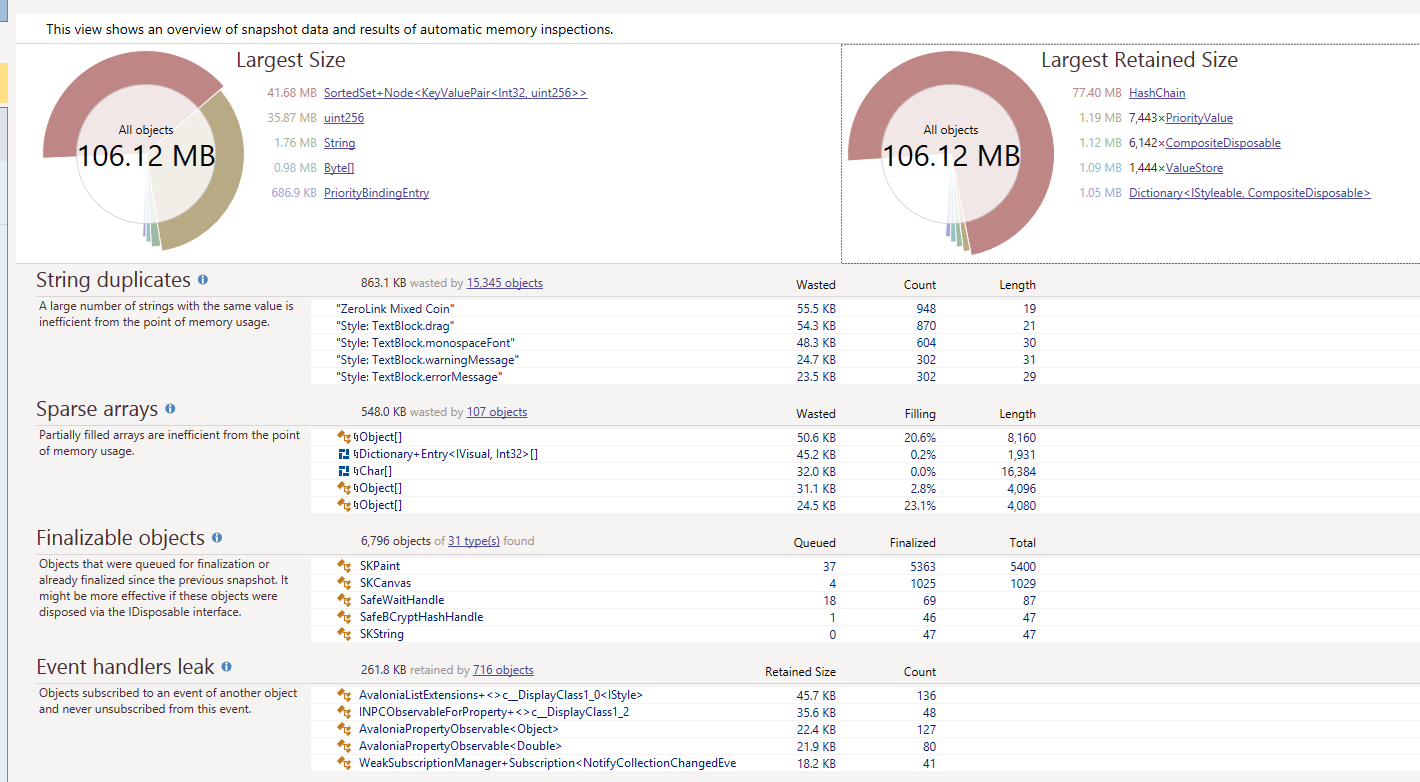Click the Queued column header under Finalizable objects
The width and height of the screenshot is (1420, 782).
(x=815, y=543)
